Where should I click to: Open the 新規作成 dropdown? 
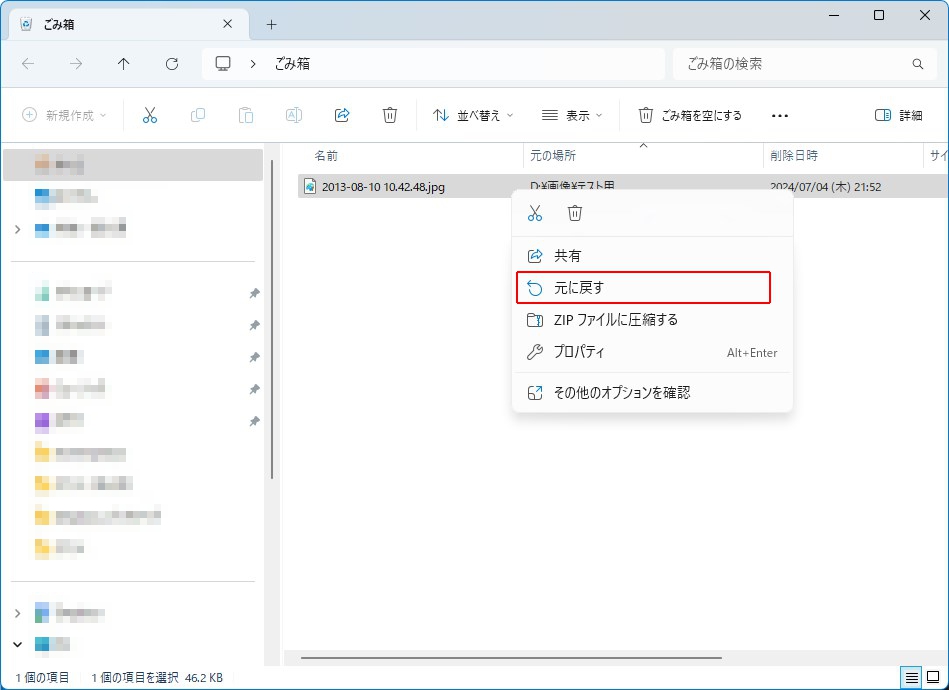point(64,115)
